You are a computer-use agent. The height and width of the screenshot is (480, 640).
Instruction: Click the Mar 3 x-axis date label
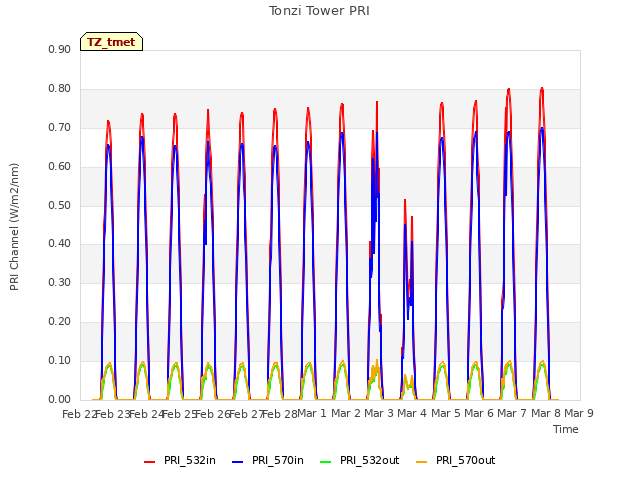[x=379, y=413]
